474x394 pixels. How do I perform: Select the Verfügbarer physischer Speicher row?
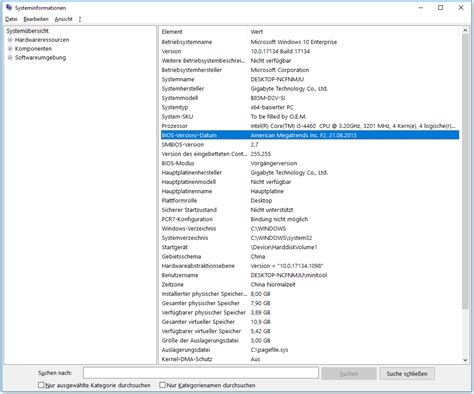coord(310,313)
